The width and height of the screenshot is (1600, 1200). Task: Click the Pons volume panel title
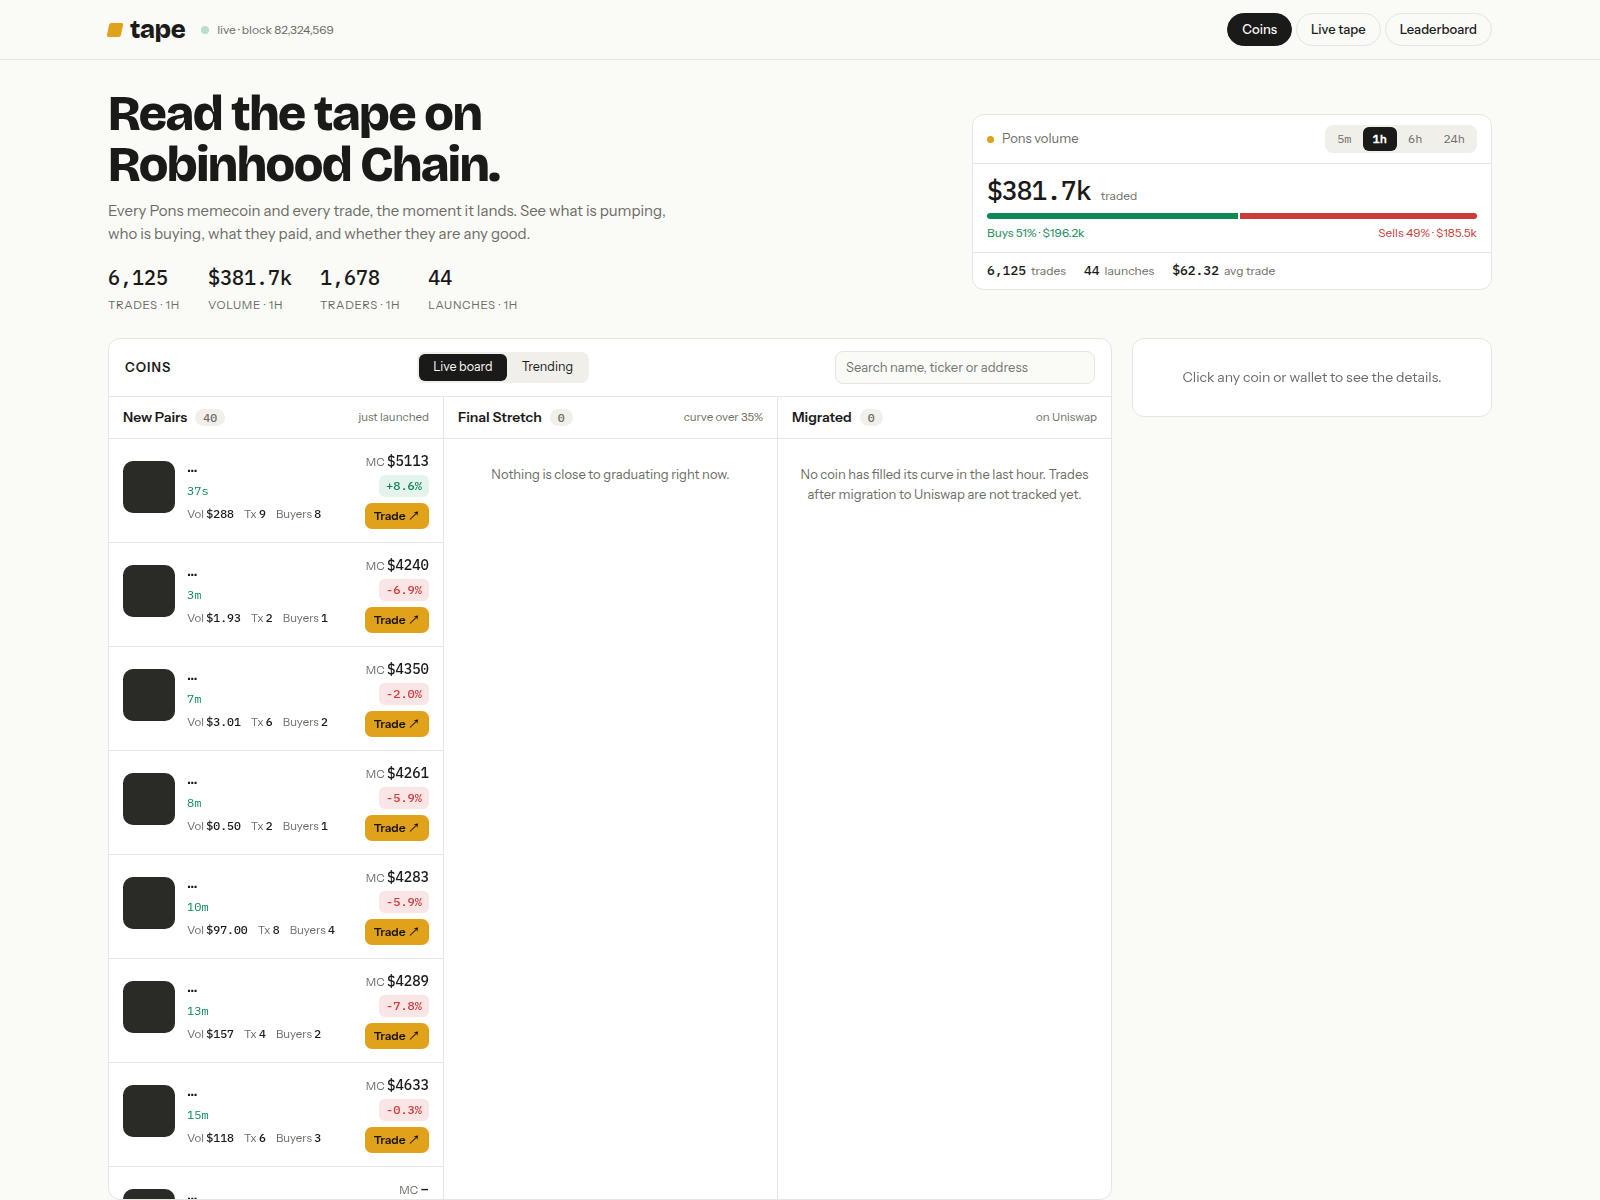1040,139
